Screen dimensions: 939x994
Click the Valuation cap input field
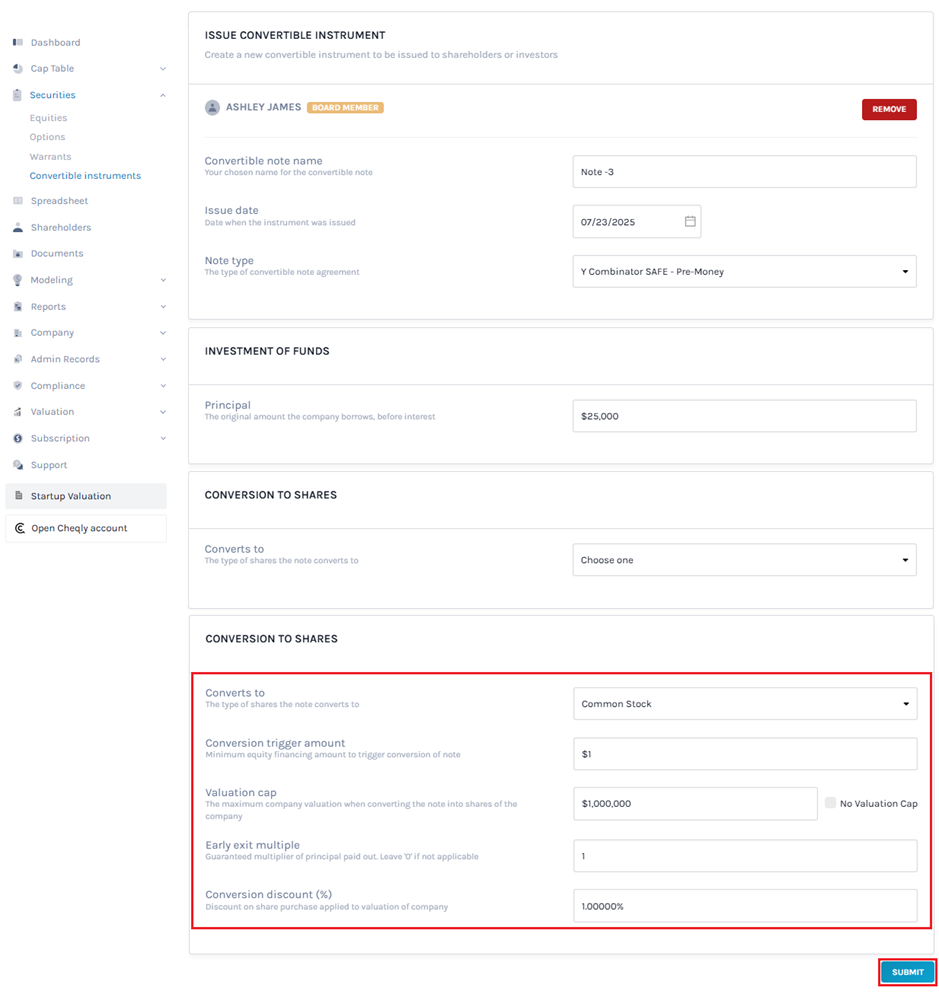coord(696,803)
